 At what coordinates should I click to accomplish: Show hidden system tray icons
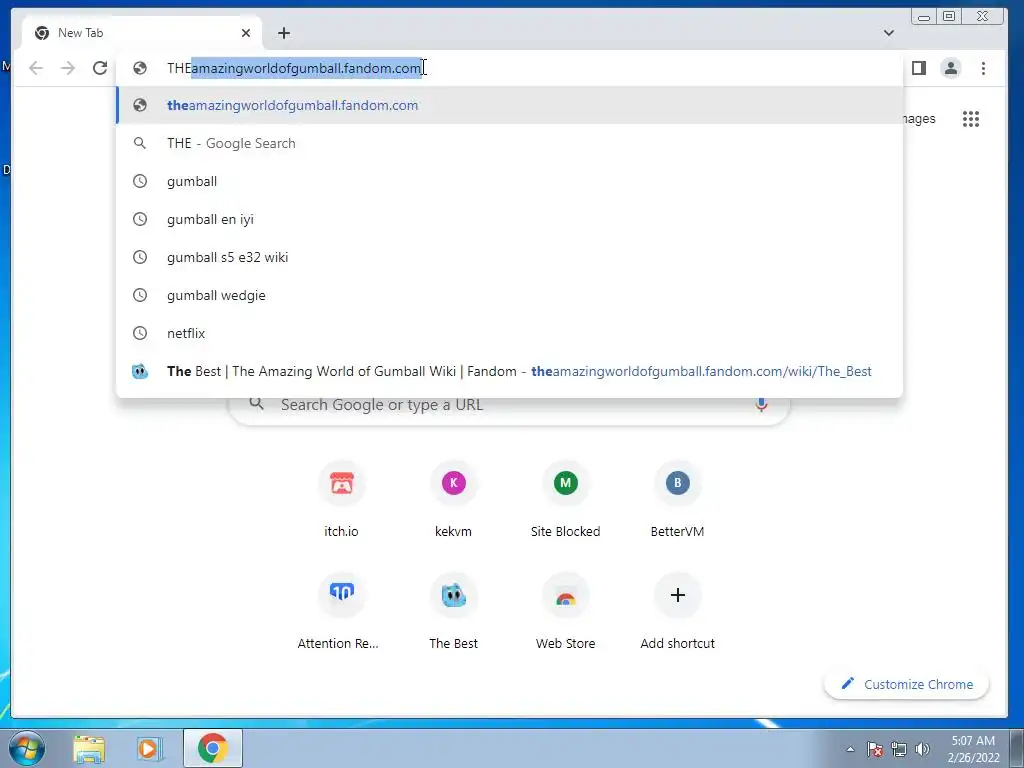pos(850,749)
